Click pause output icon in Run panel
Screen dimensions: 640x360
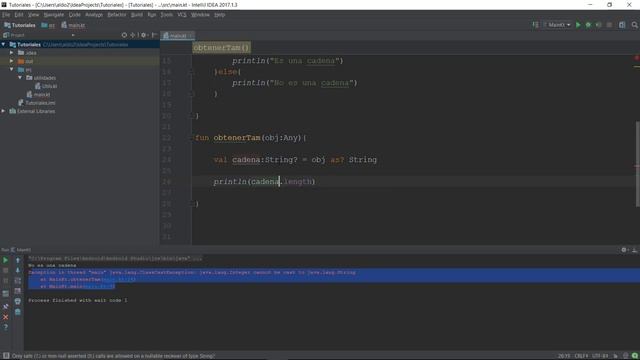coord(6,281)
